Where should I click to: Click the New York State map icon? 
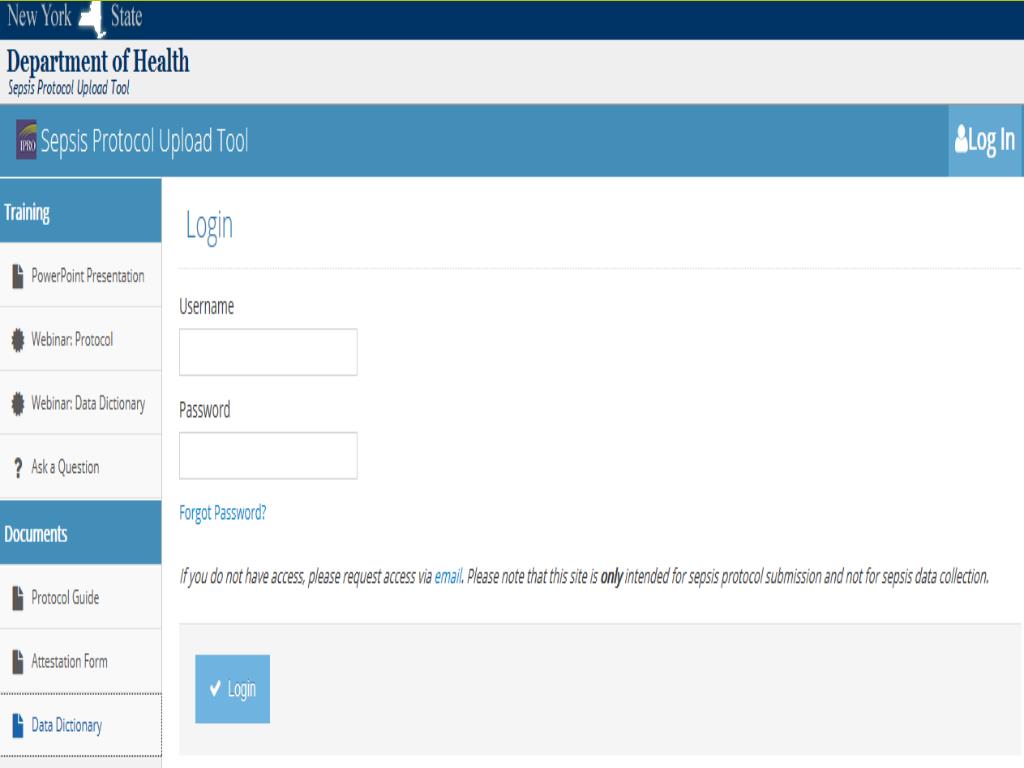click(92, 18)
